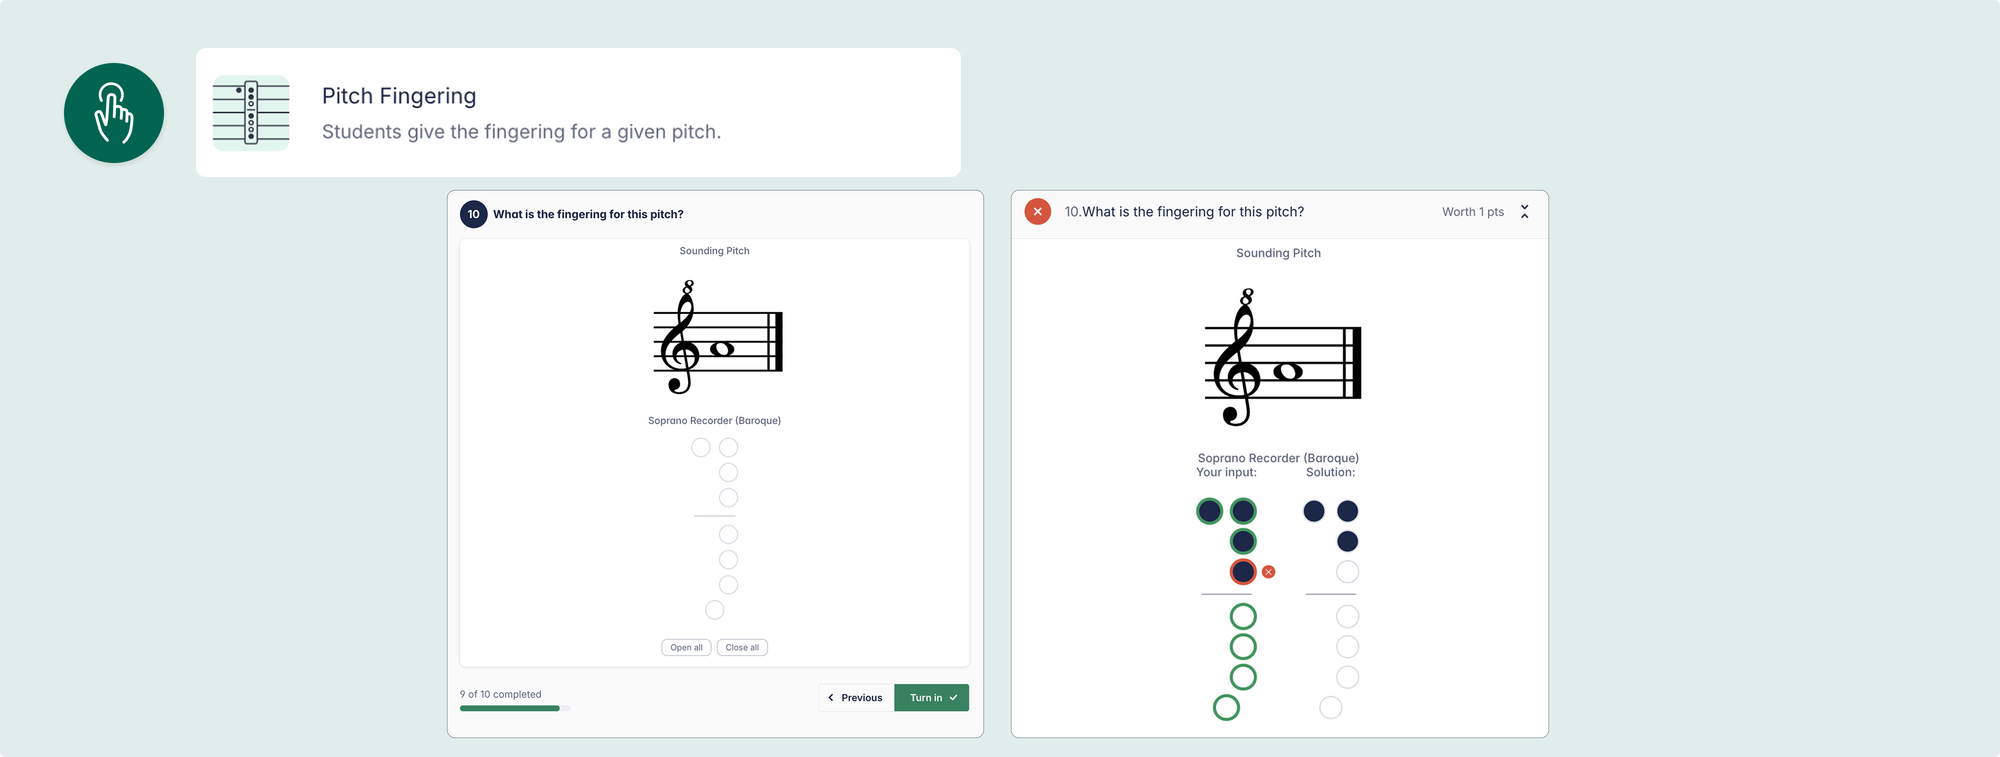The height and width of the screenshot is (757, 2000).
Task: Click the Turn in button
Action: pos(931,698)
